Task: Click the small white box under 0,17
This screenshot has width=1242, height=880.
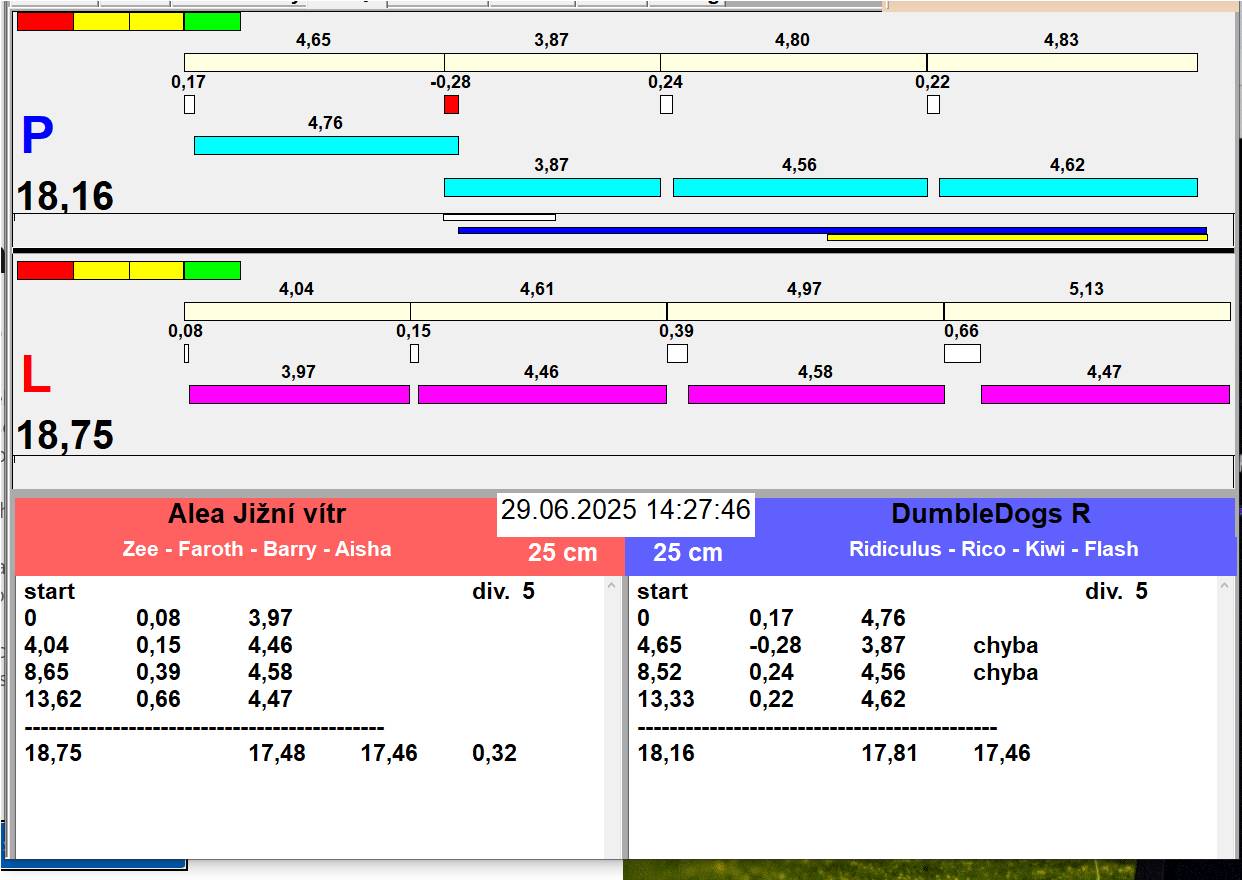Action: [189, 105]
